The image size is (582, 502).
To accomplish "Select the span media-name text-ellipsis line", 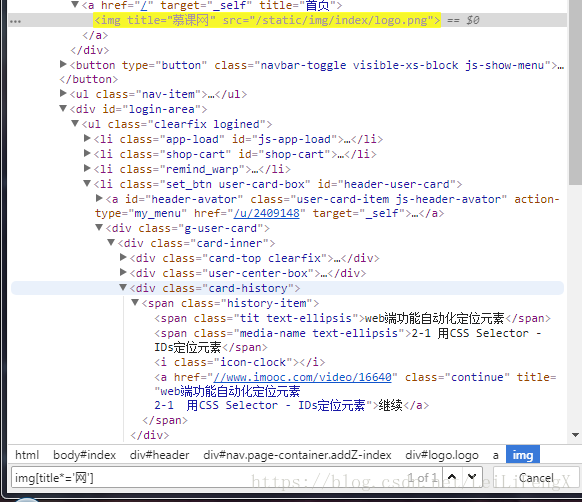I will [348, 340].
